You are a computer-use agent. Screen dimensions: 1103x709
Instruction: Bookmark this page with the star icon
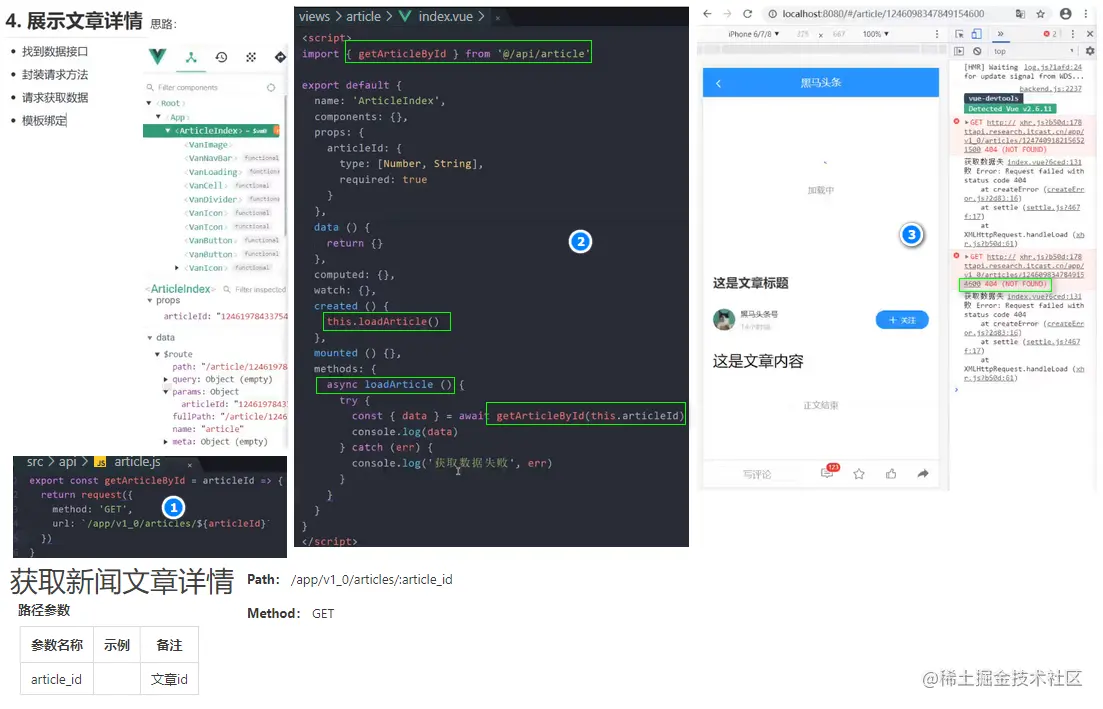click(x=1040, y=13)
